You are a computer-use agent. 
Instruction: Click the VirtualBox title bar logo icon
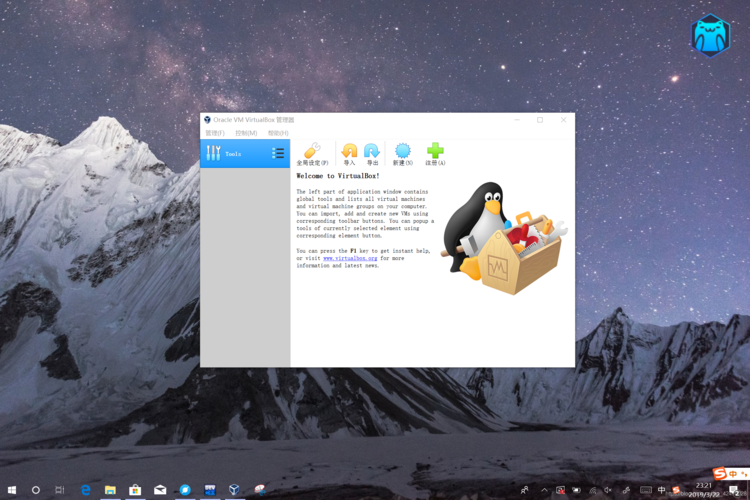pyautogui.click(x=207, y=120)
